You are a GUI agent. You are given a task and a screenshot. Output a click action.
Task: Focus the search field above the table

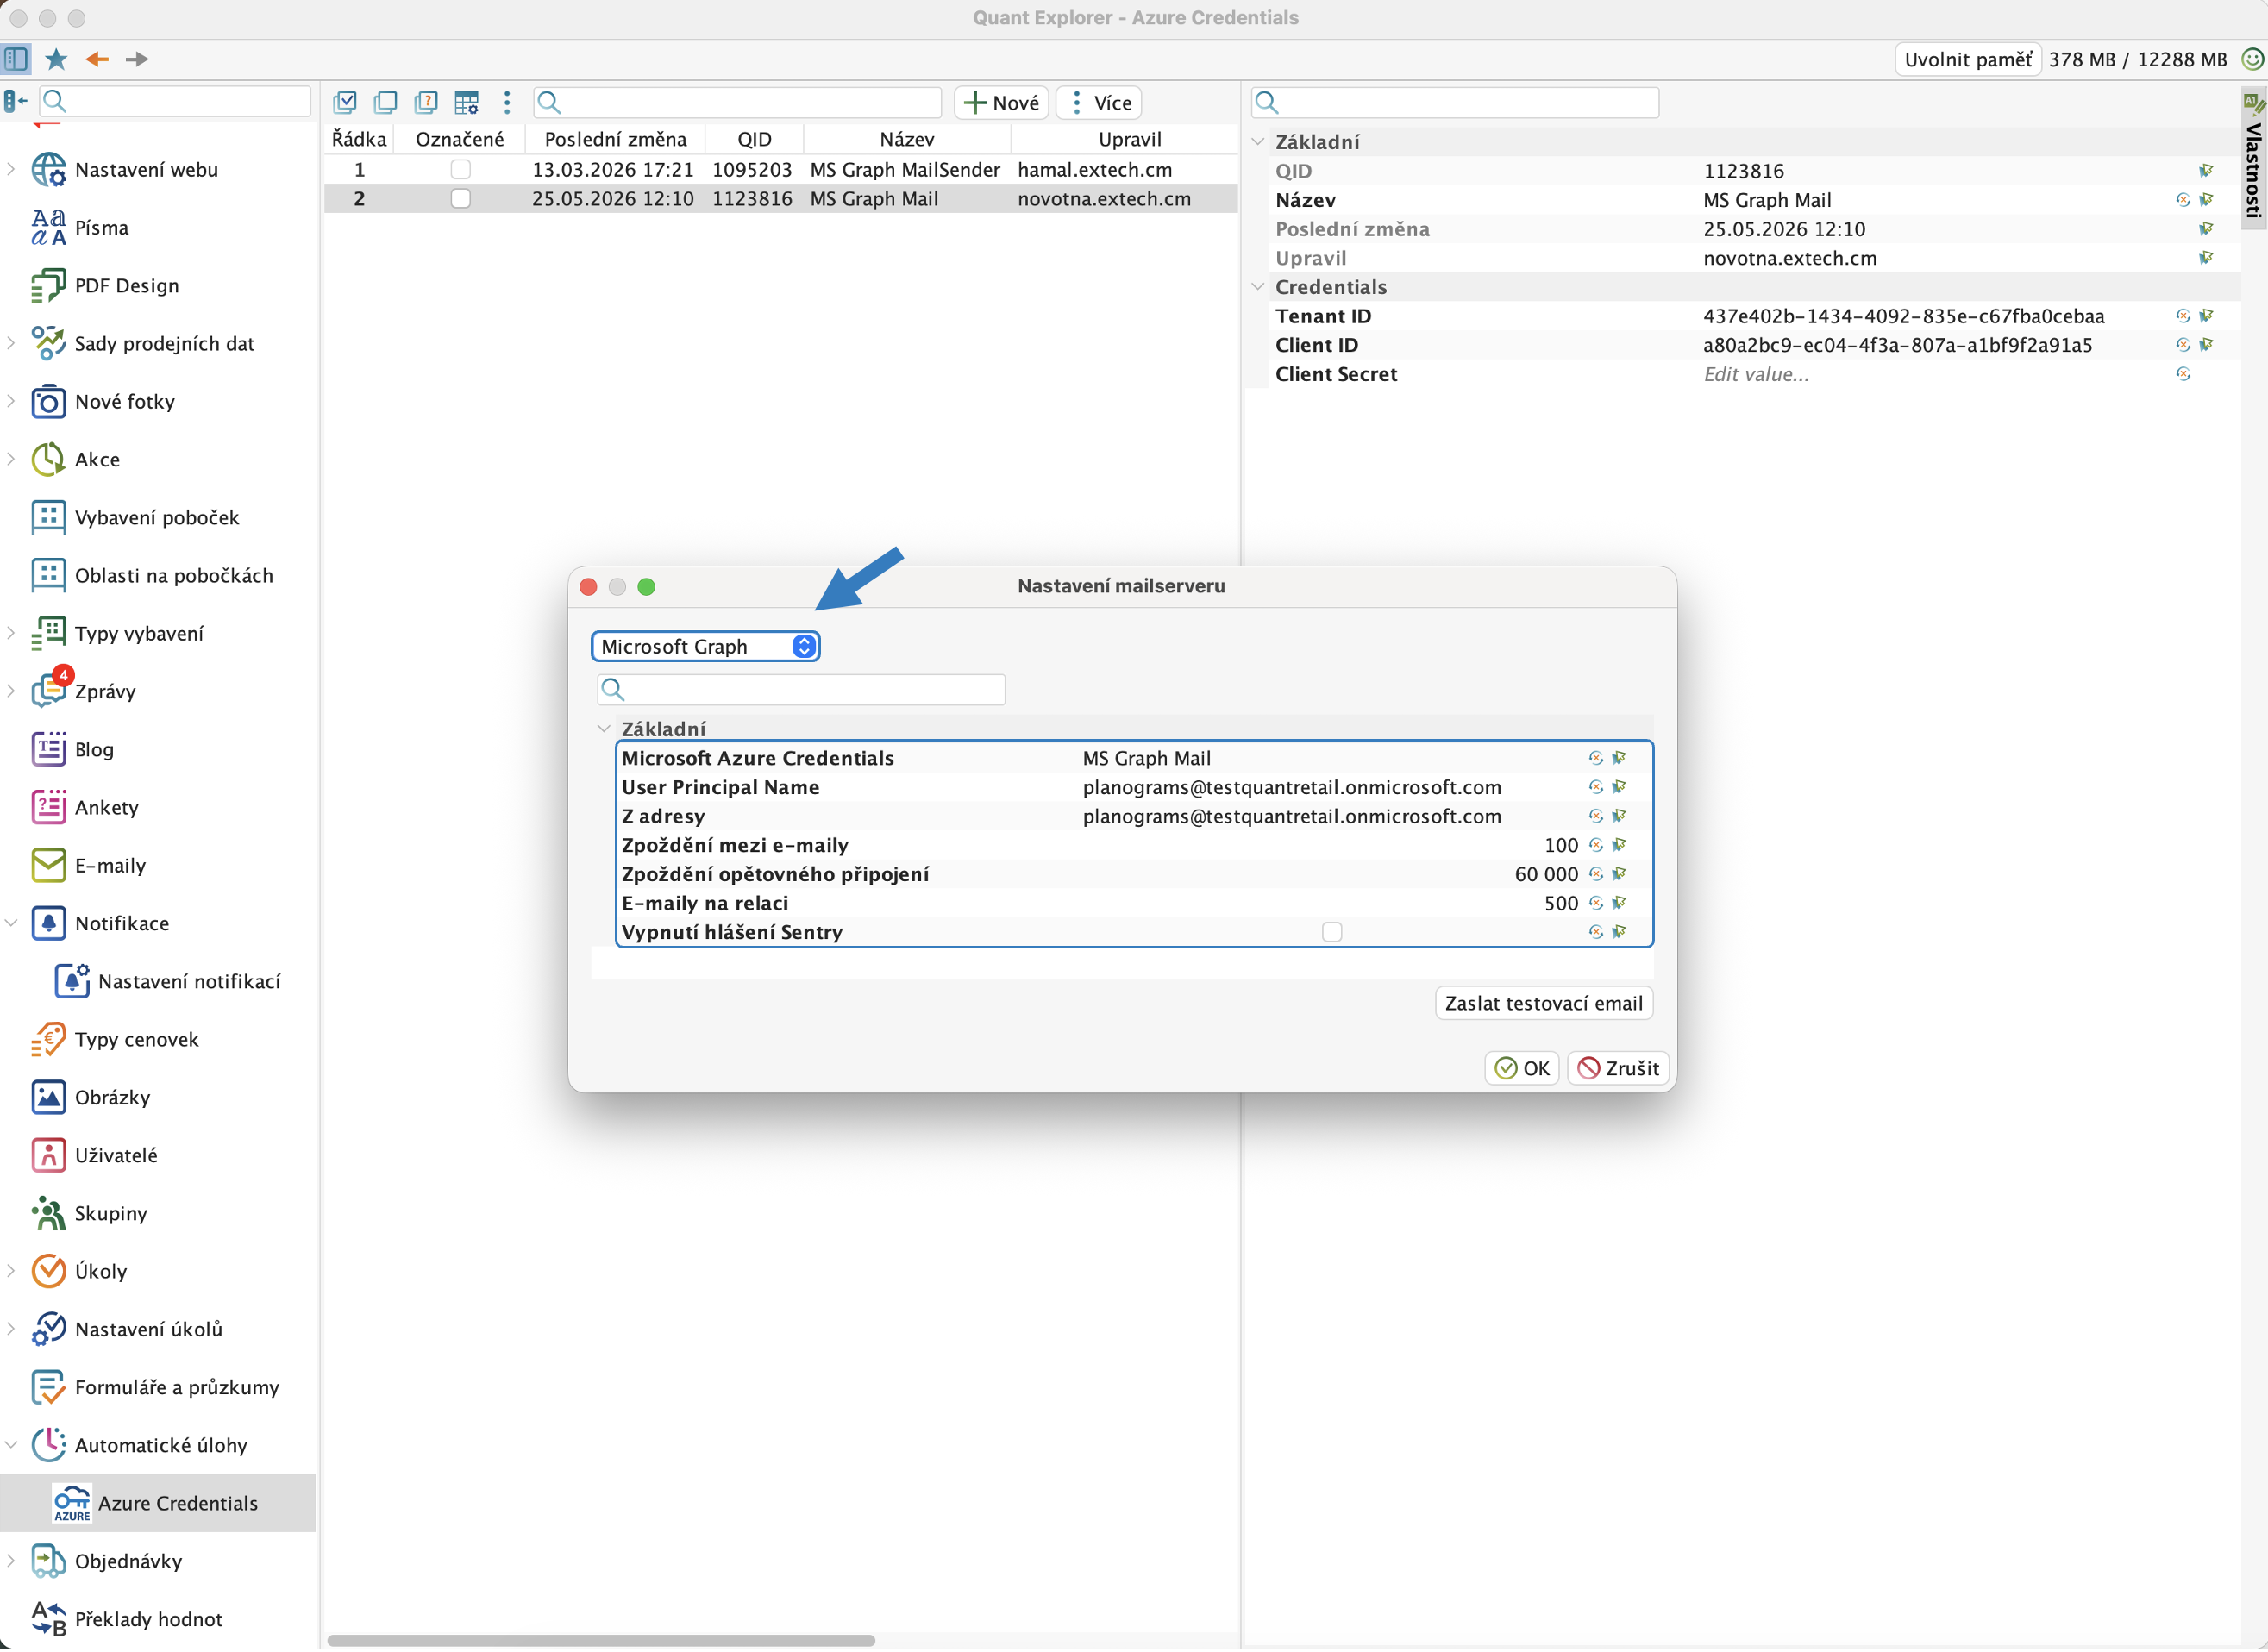[738, 102]
